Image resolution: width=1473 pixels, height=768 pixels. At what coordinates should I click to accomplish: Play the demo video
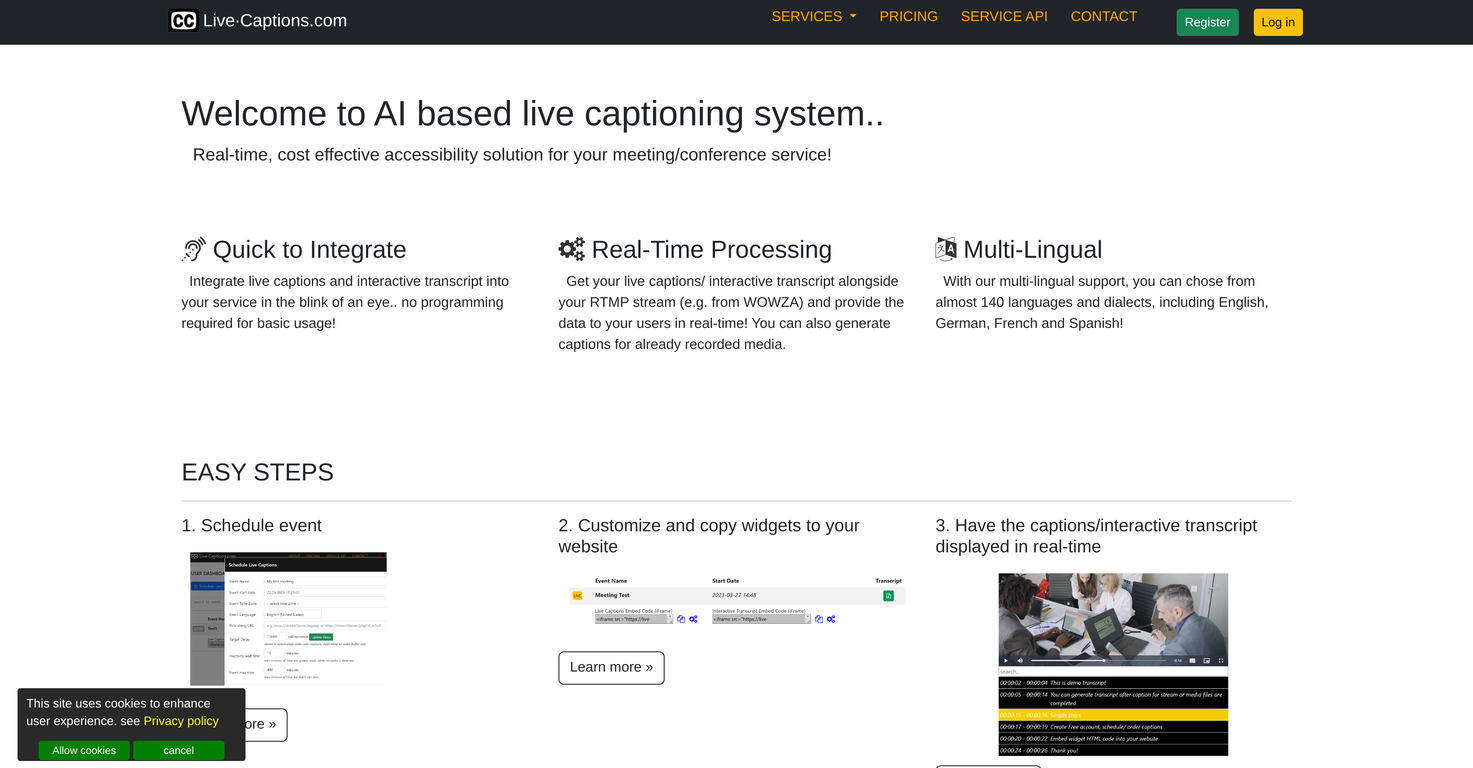[1006, 660]
